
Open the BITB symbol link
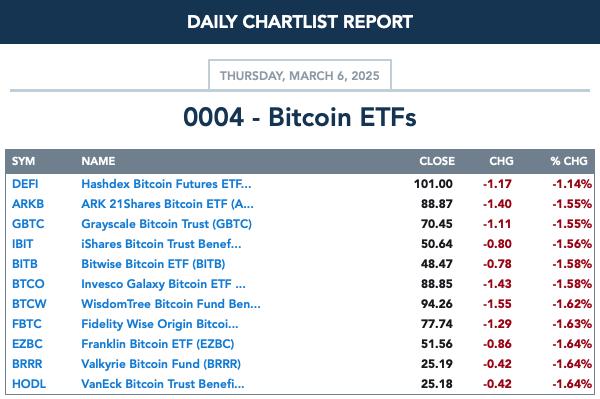(25, 264)
